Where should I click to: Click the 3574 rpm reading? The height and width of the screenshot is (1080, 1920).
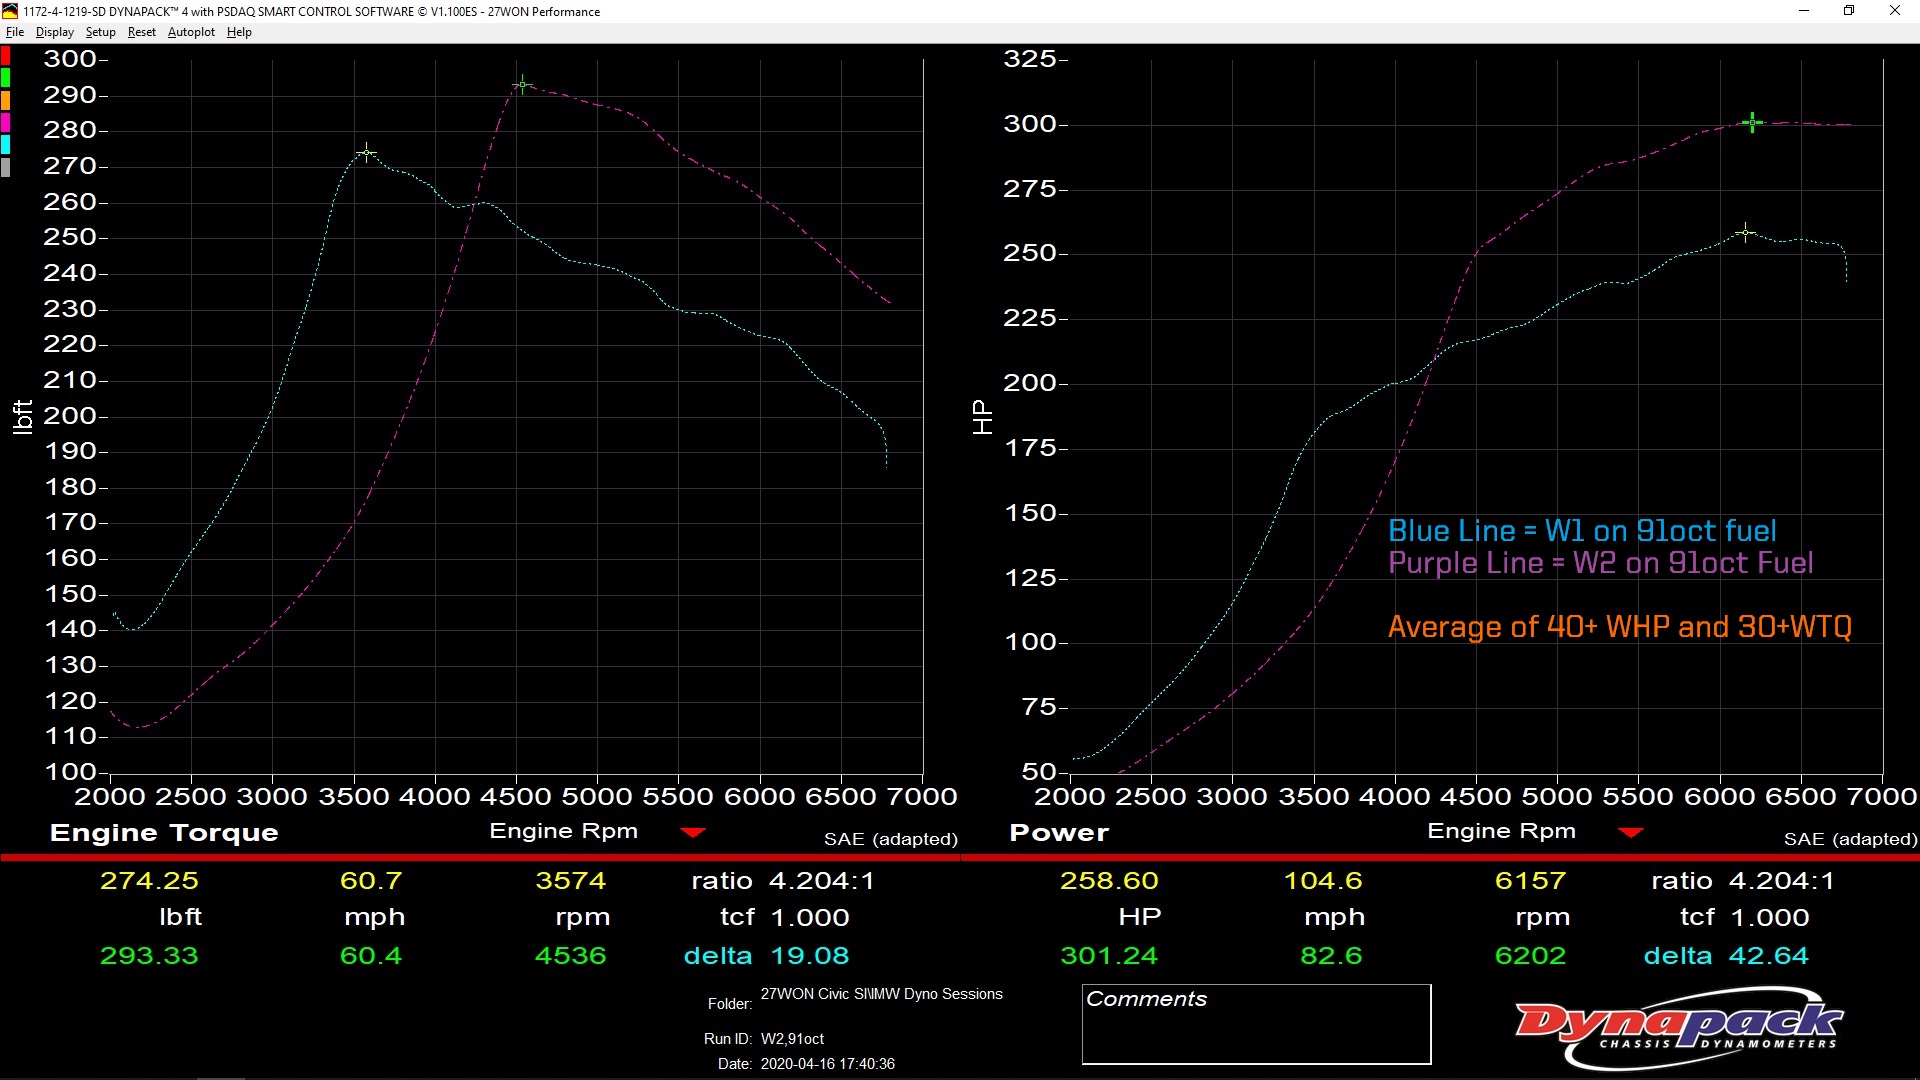[x=570, y=881]
